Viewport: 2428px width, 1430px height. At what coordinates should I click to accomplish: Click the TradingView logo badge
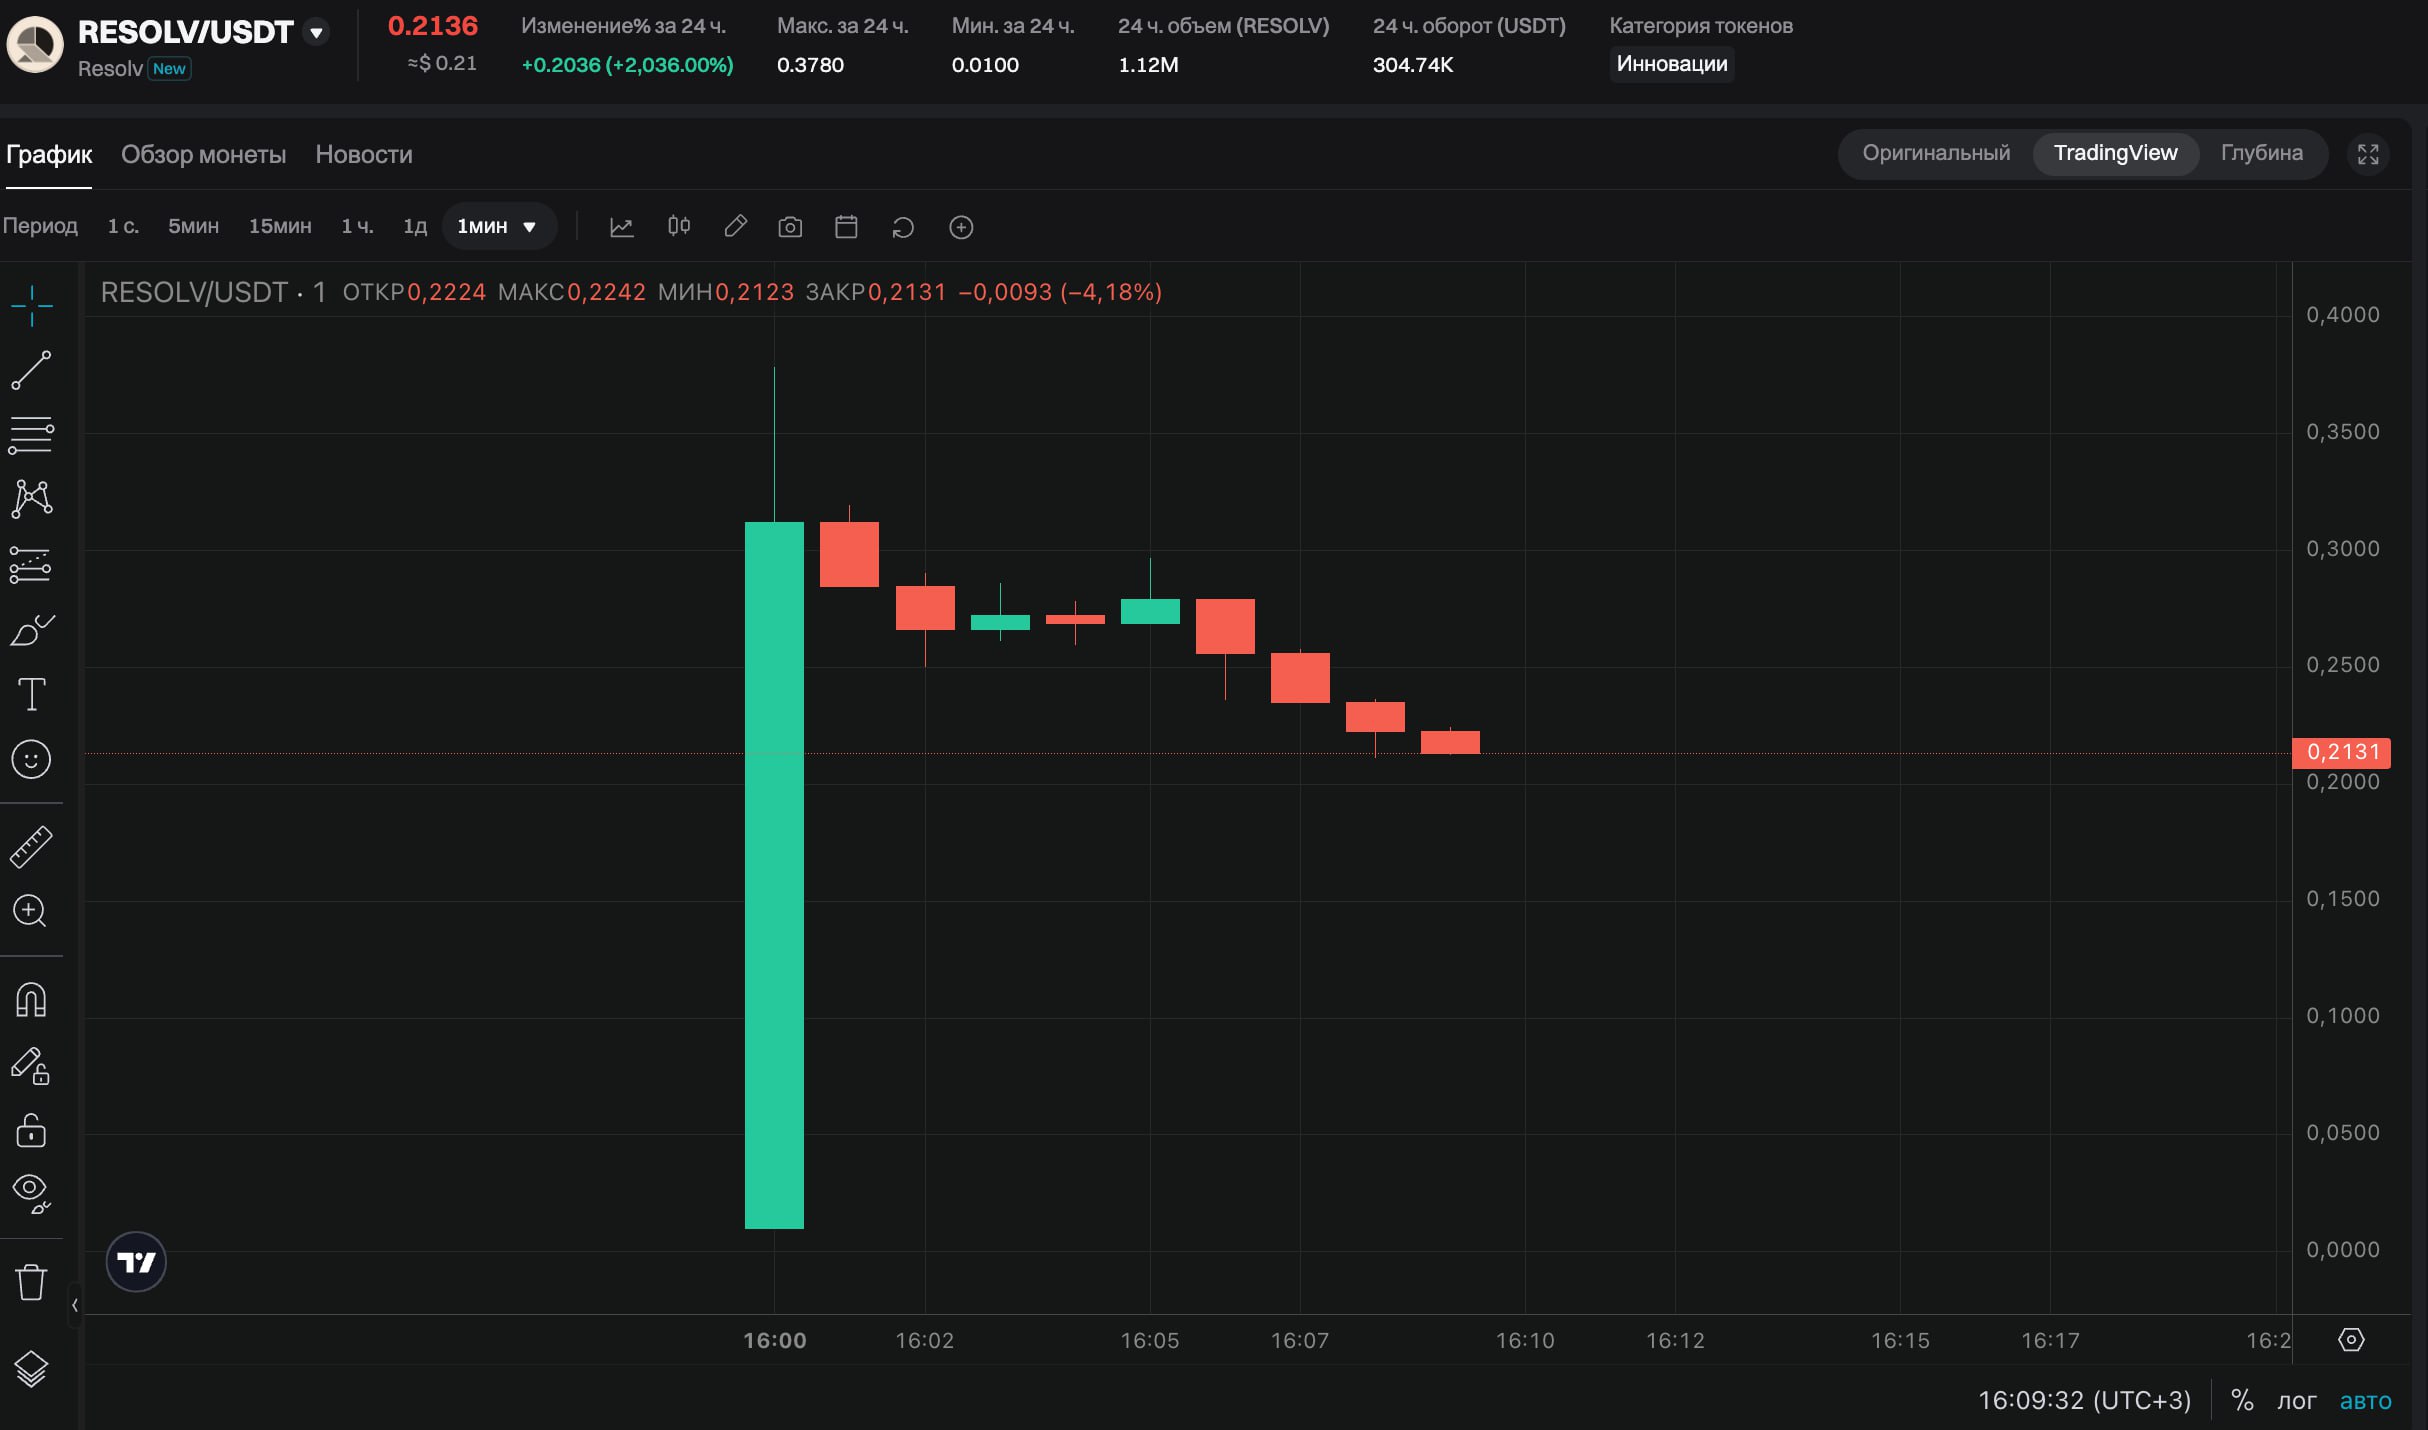[136, 1262]
